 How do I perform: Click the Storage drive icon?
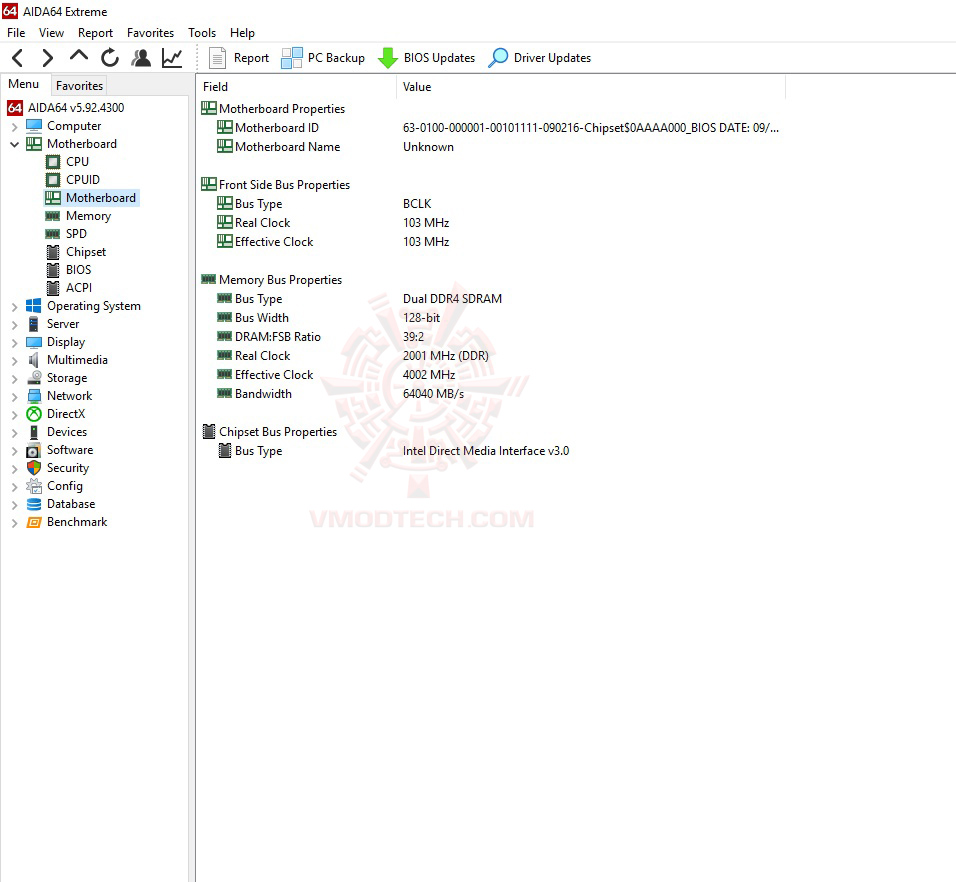34,378
